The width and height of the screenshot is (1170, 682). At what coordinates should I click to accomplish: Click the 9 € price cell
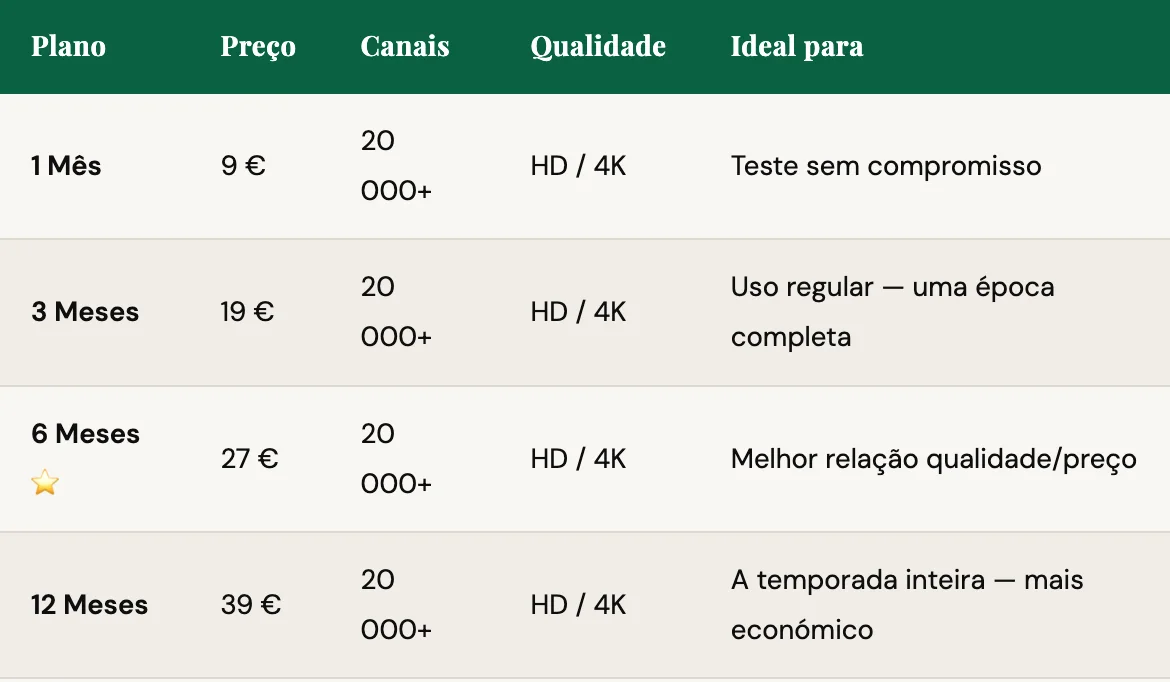pos(243,166)
